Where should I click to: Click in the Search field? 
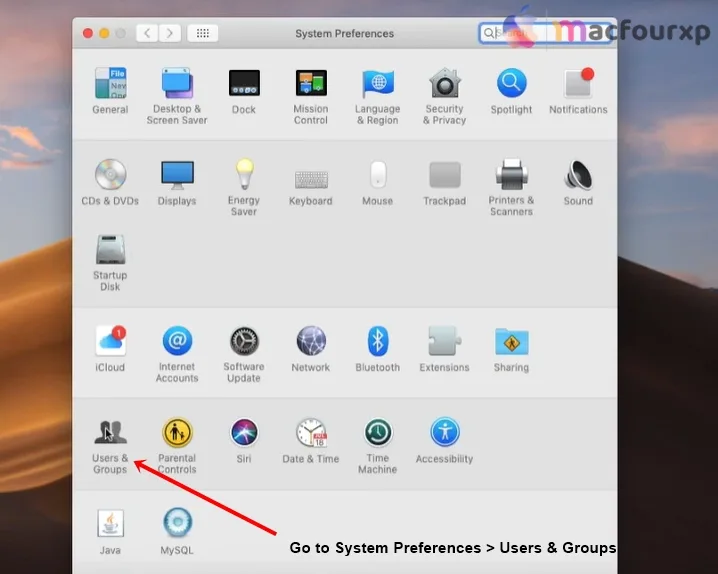(x=545, y=33)
